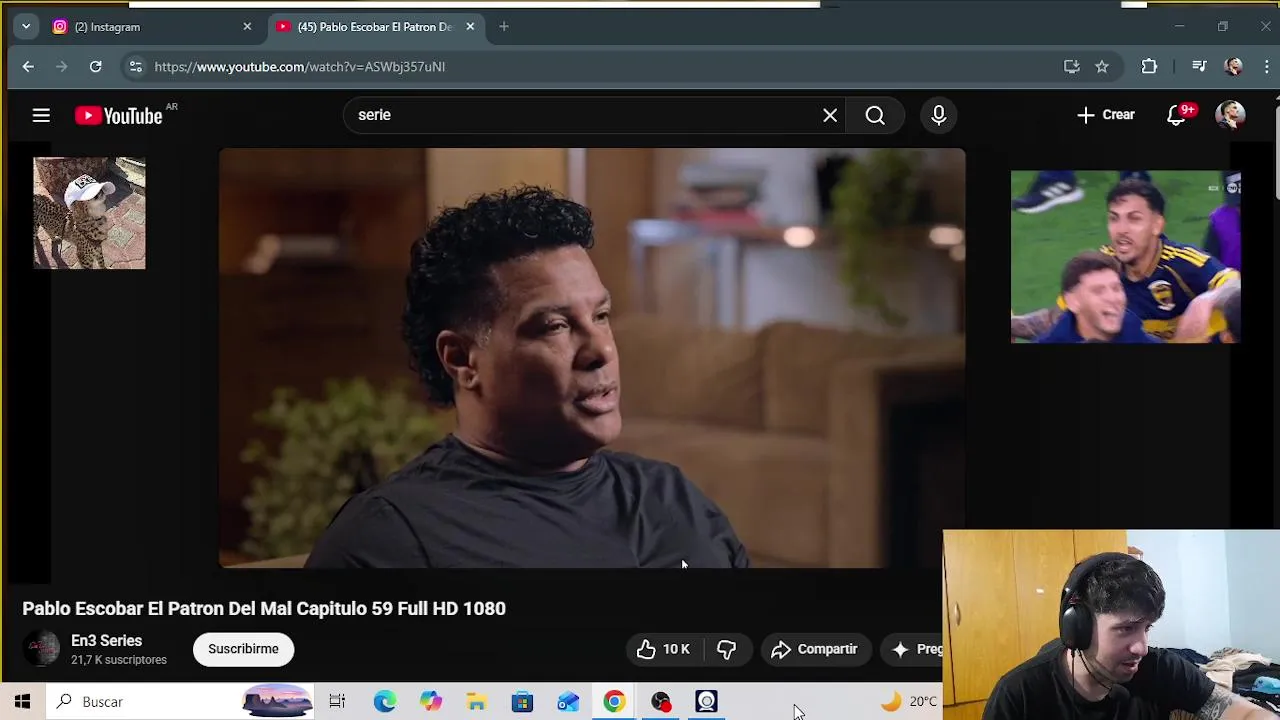Select the Chrome taskbar icon

614,702
